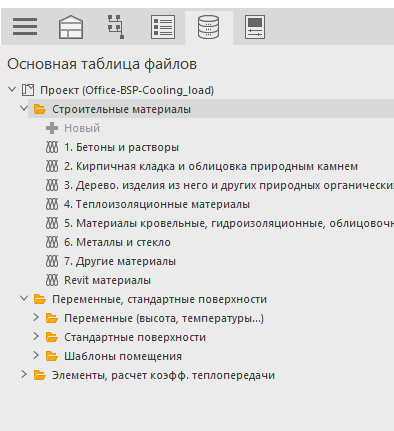Click material icon for Revit материалы

[52, 280]
